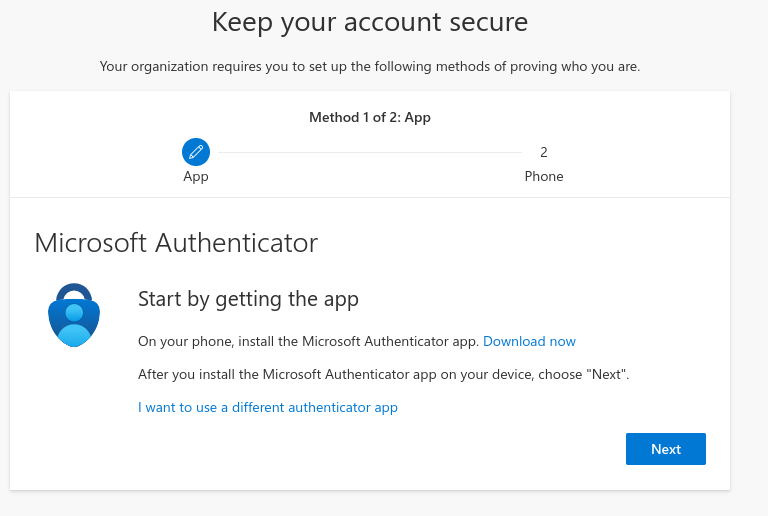Screen dimensions: 768x516
Task: Click the quoted word "Next" in the instructions
Action: (x=604, y=374)
